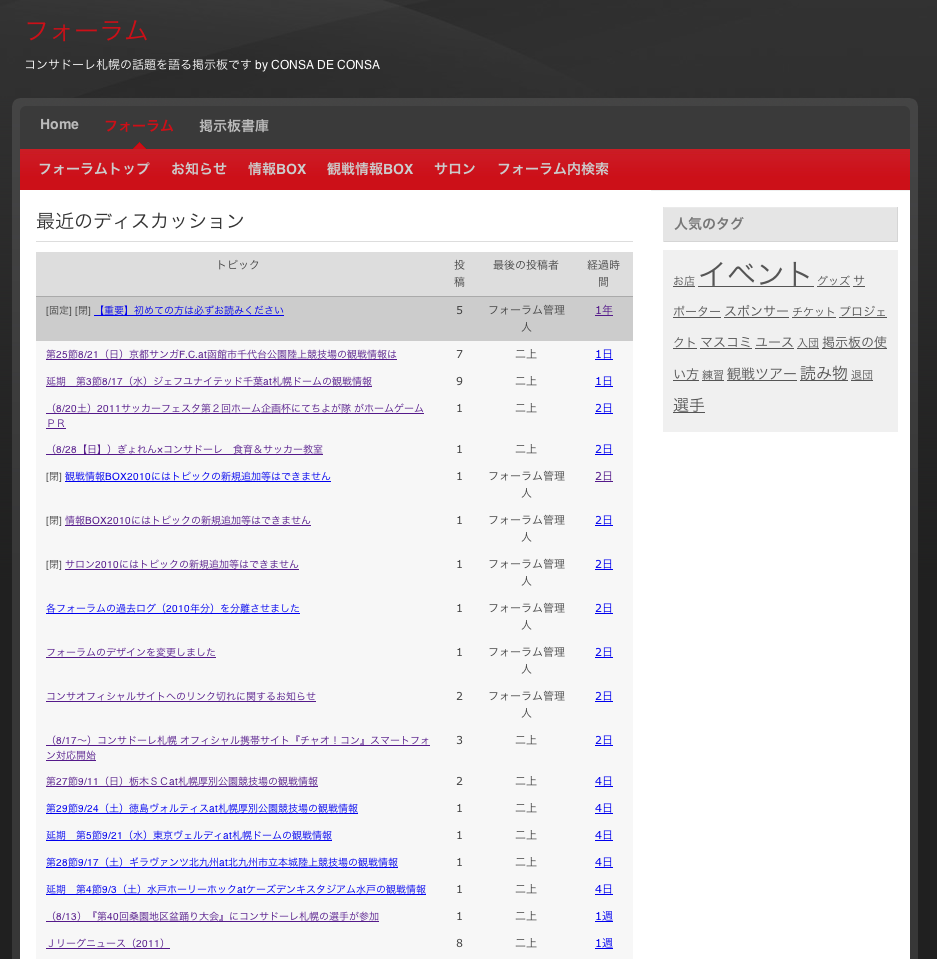Open the Jリーグニュース（2011） topic
This screenshot has width=937, height=959.
tap(108, 943)
